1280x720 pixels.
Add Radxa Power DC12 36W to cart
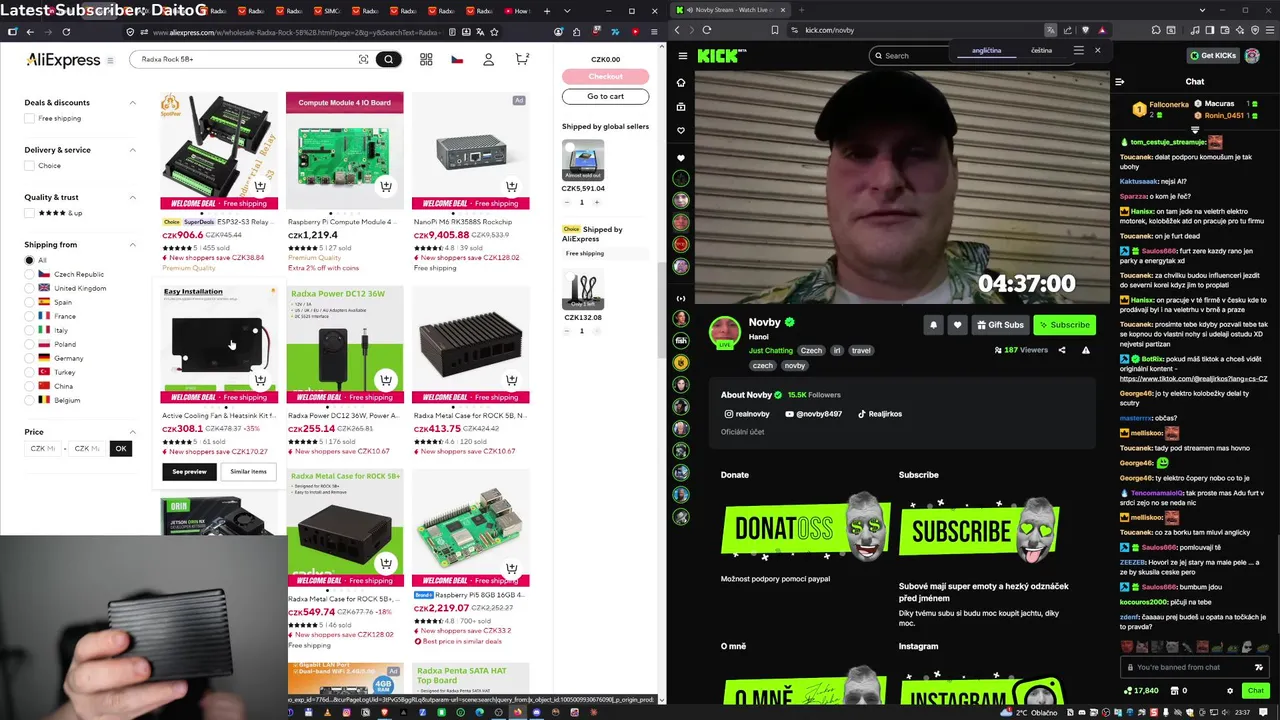click(x=385, y=380)
